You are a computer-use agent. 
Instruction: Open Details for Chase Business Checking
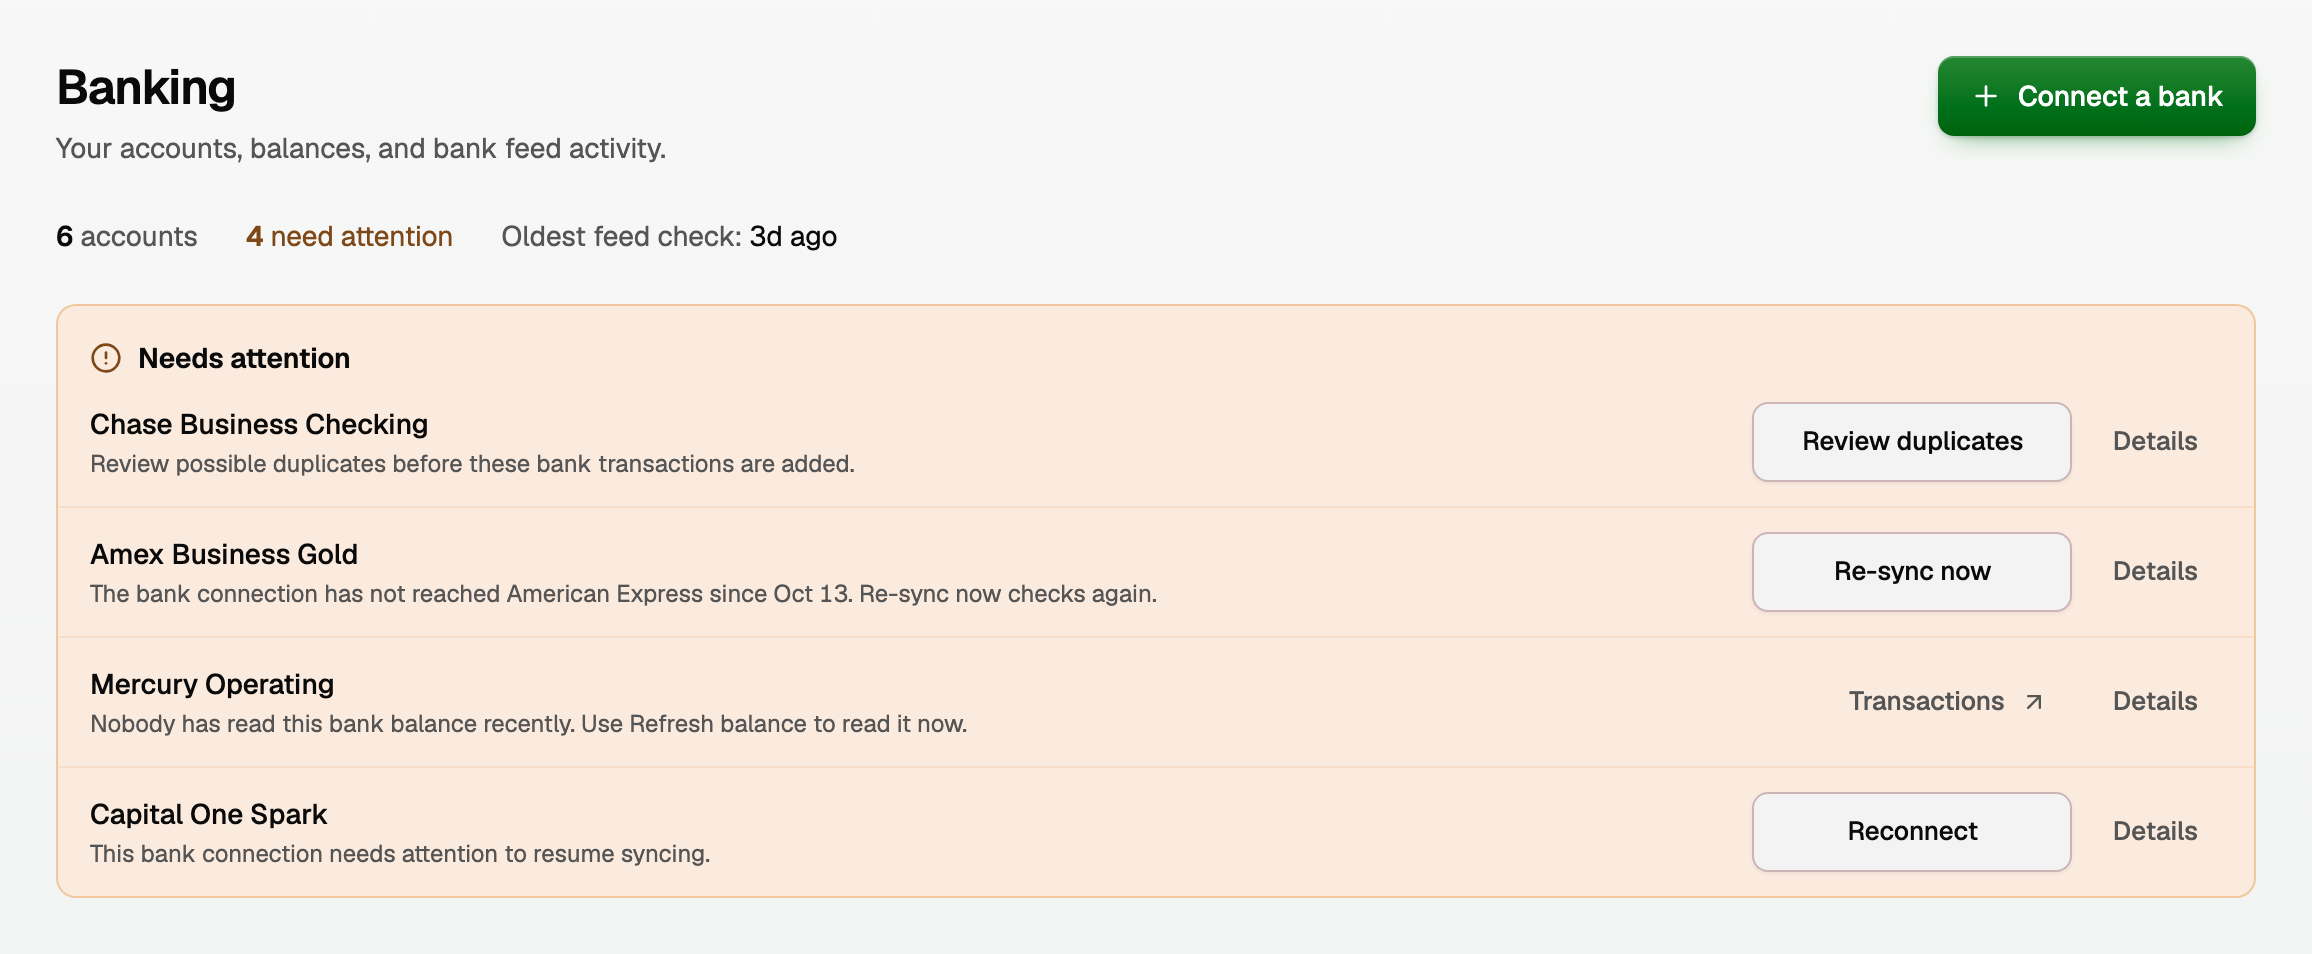(2155, 441)
